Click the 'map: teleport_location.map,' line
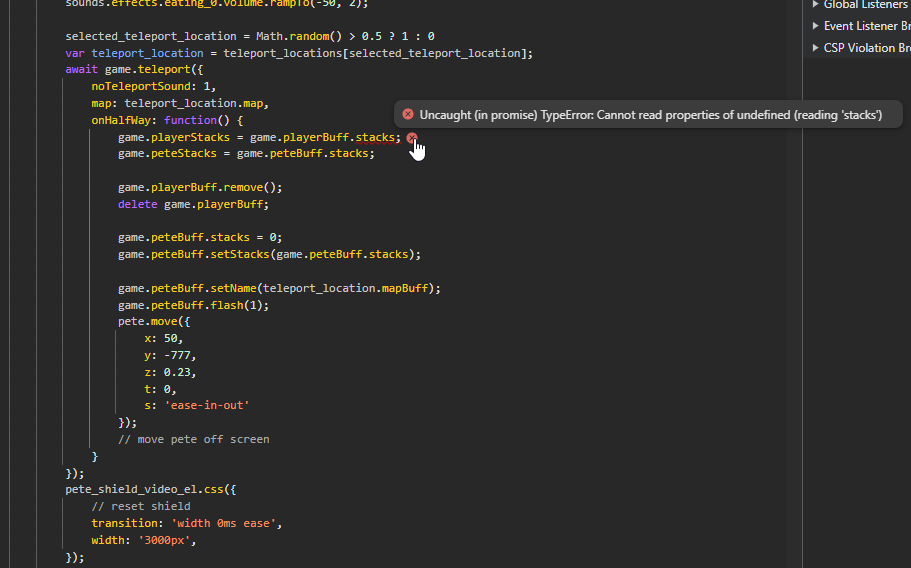This screenshot has width=911, height=568. (x=180, y=103)
